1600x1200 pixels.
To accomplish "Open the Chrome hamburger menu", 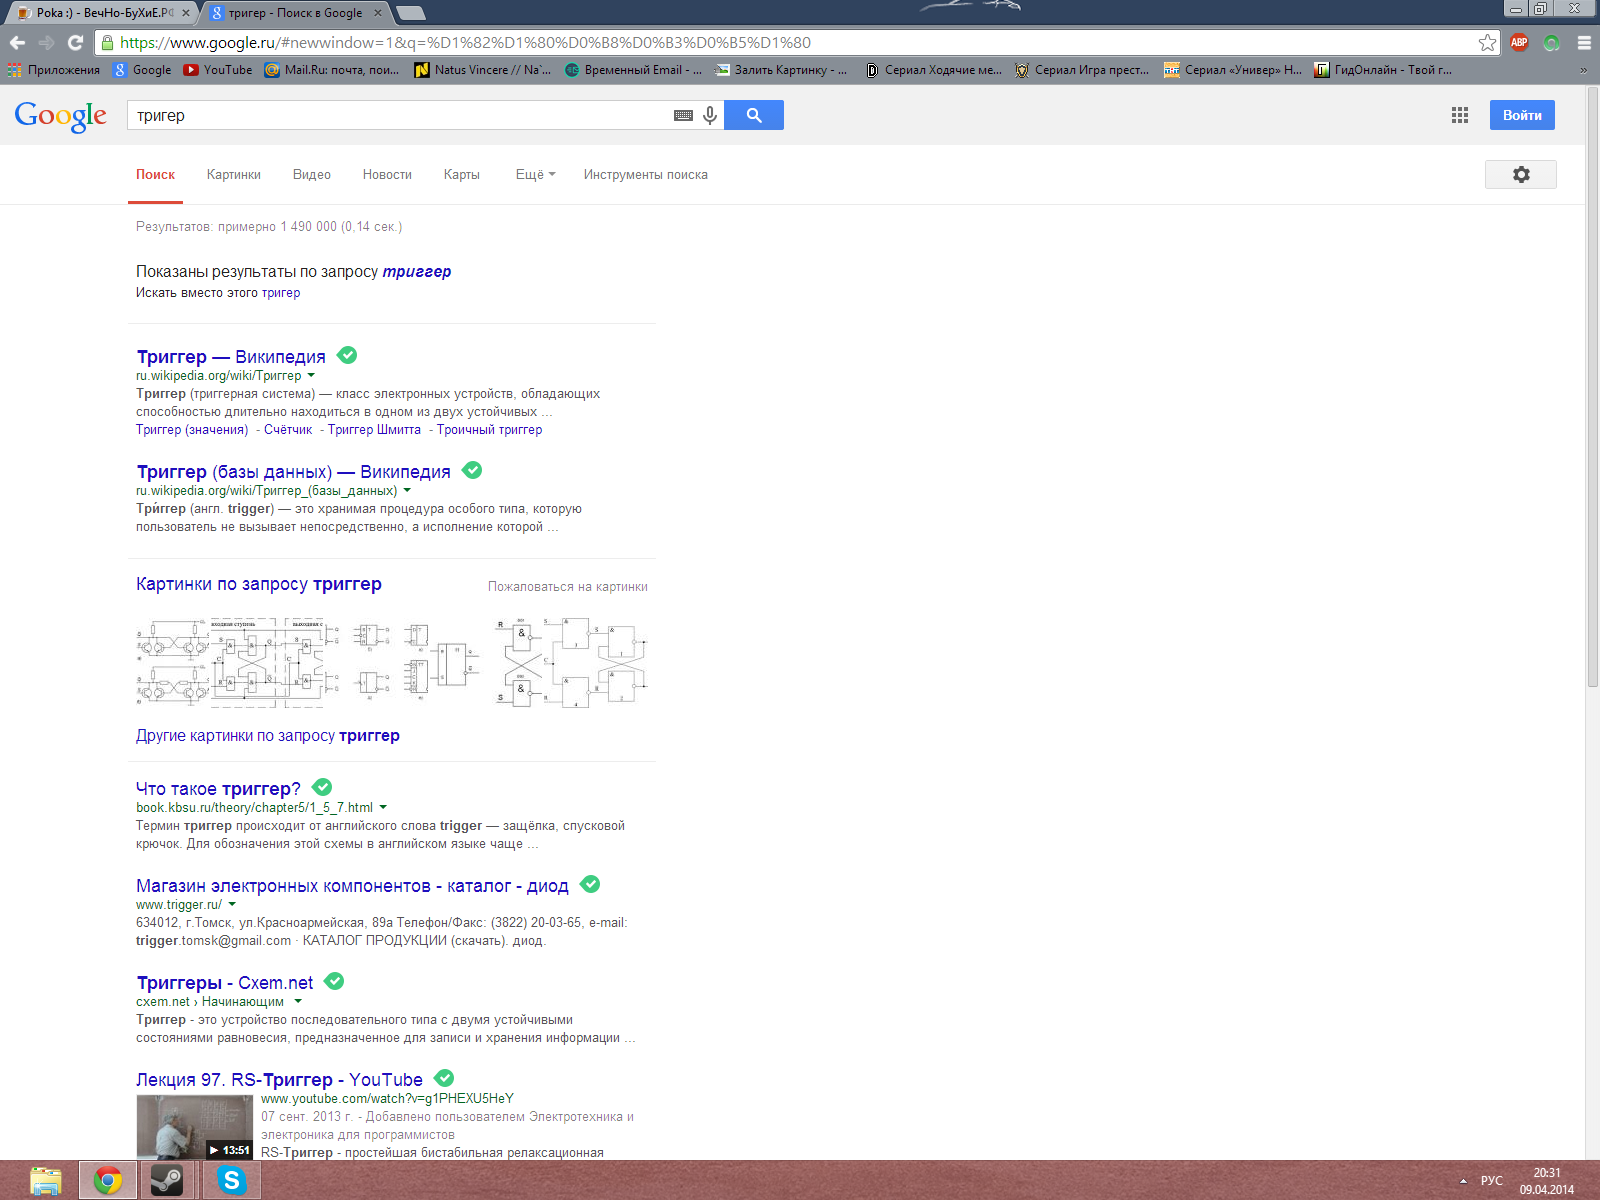I will coord(1584,43).
